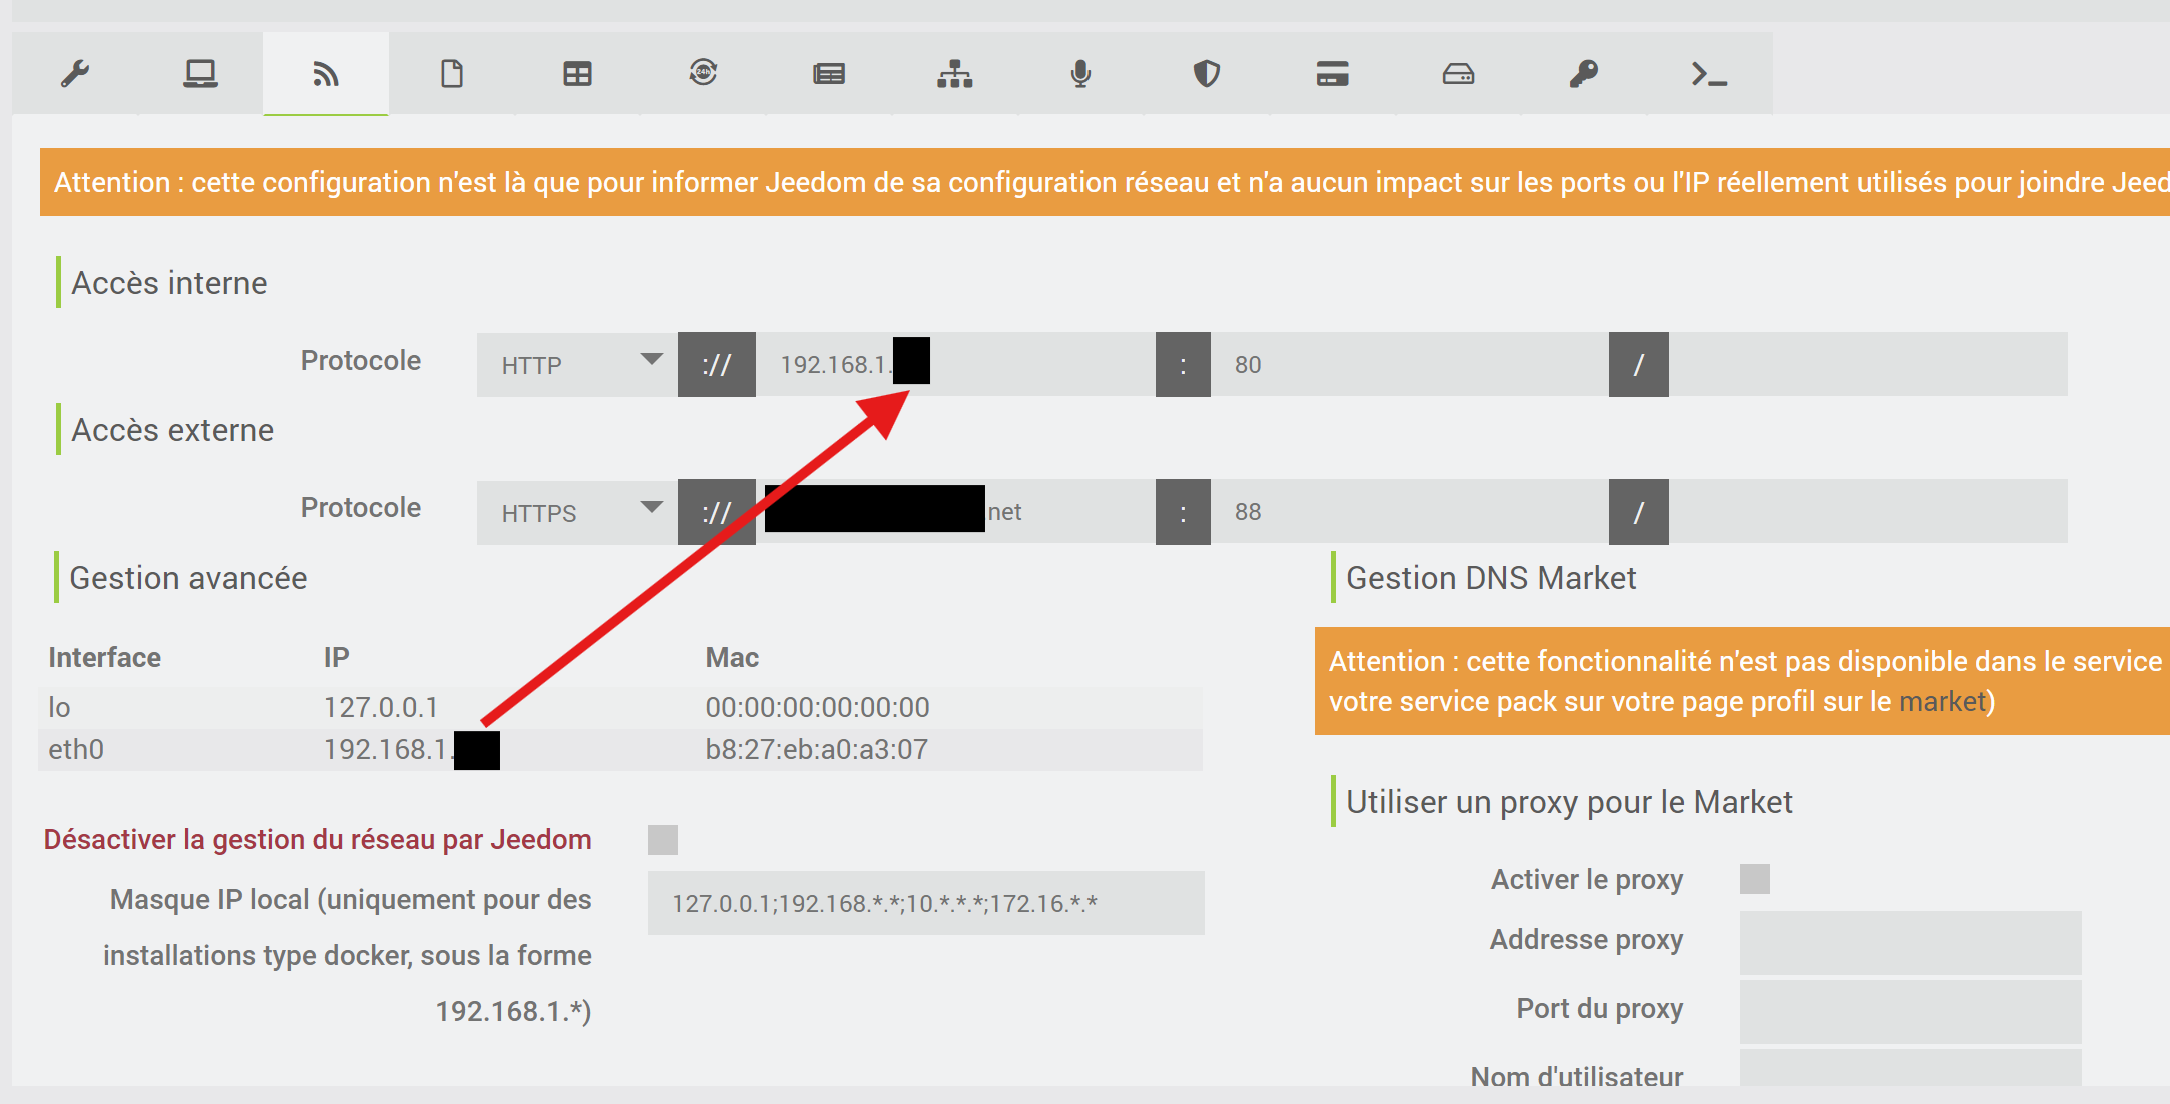Expand the internal access HTTP protocol dropdown
Screen dimensions: 2170x1104
tap(577, 365)
